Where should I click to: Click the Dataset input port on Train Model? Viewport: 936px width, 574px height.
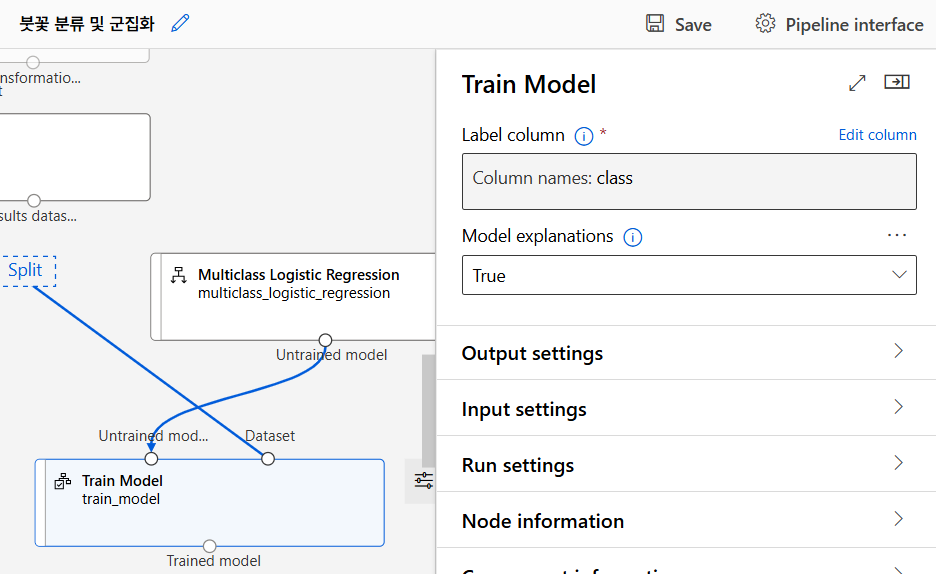(268, 458)
